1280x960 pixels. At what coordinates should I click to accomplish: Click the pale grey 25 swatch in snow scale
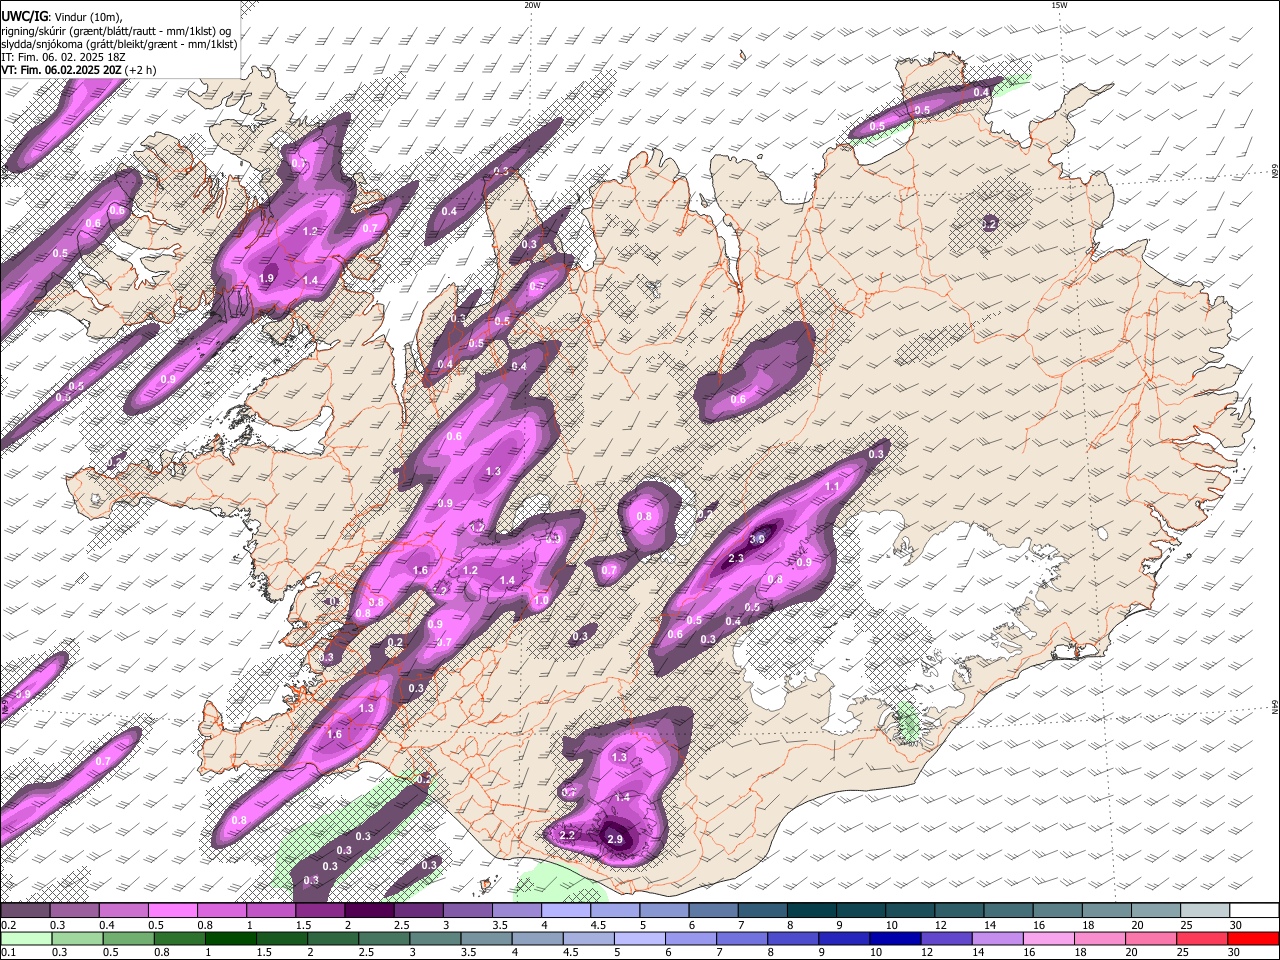point(1205,911)
